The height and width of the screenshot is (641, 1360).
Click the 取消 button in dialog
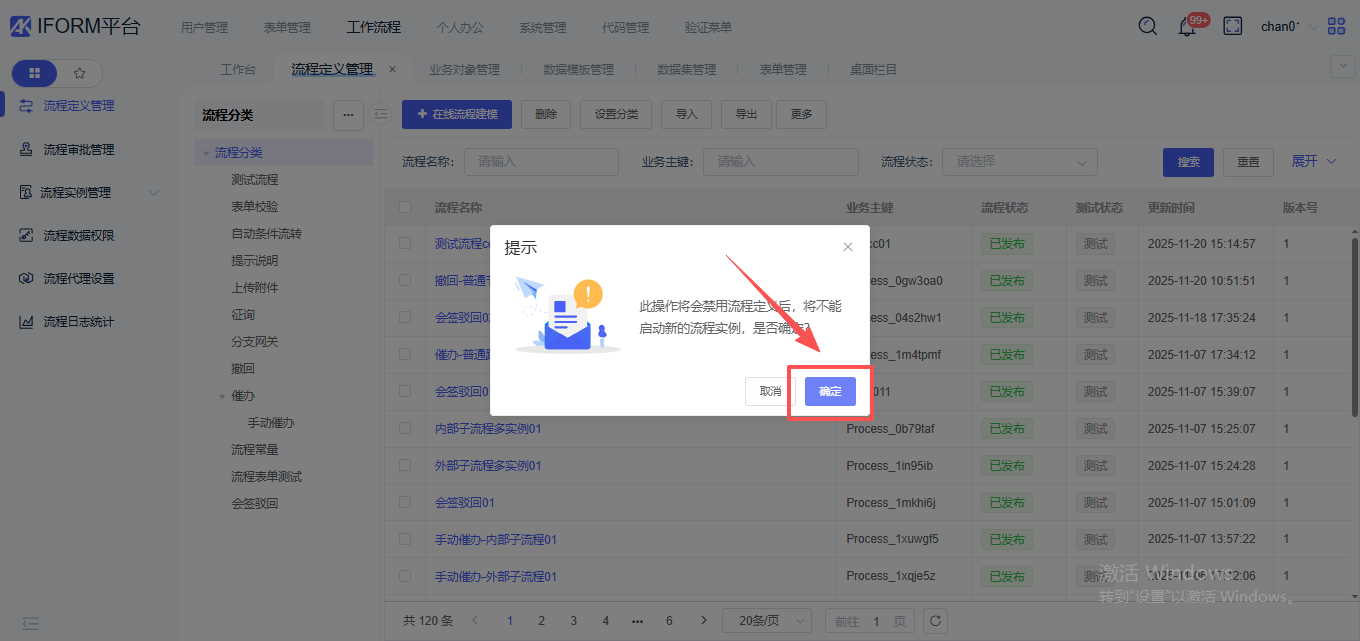click(770, 392)
